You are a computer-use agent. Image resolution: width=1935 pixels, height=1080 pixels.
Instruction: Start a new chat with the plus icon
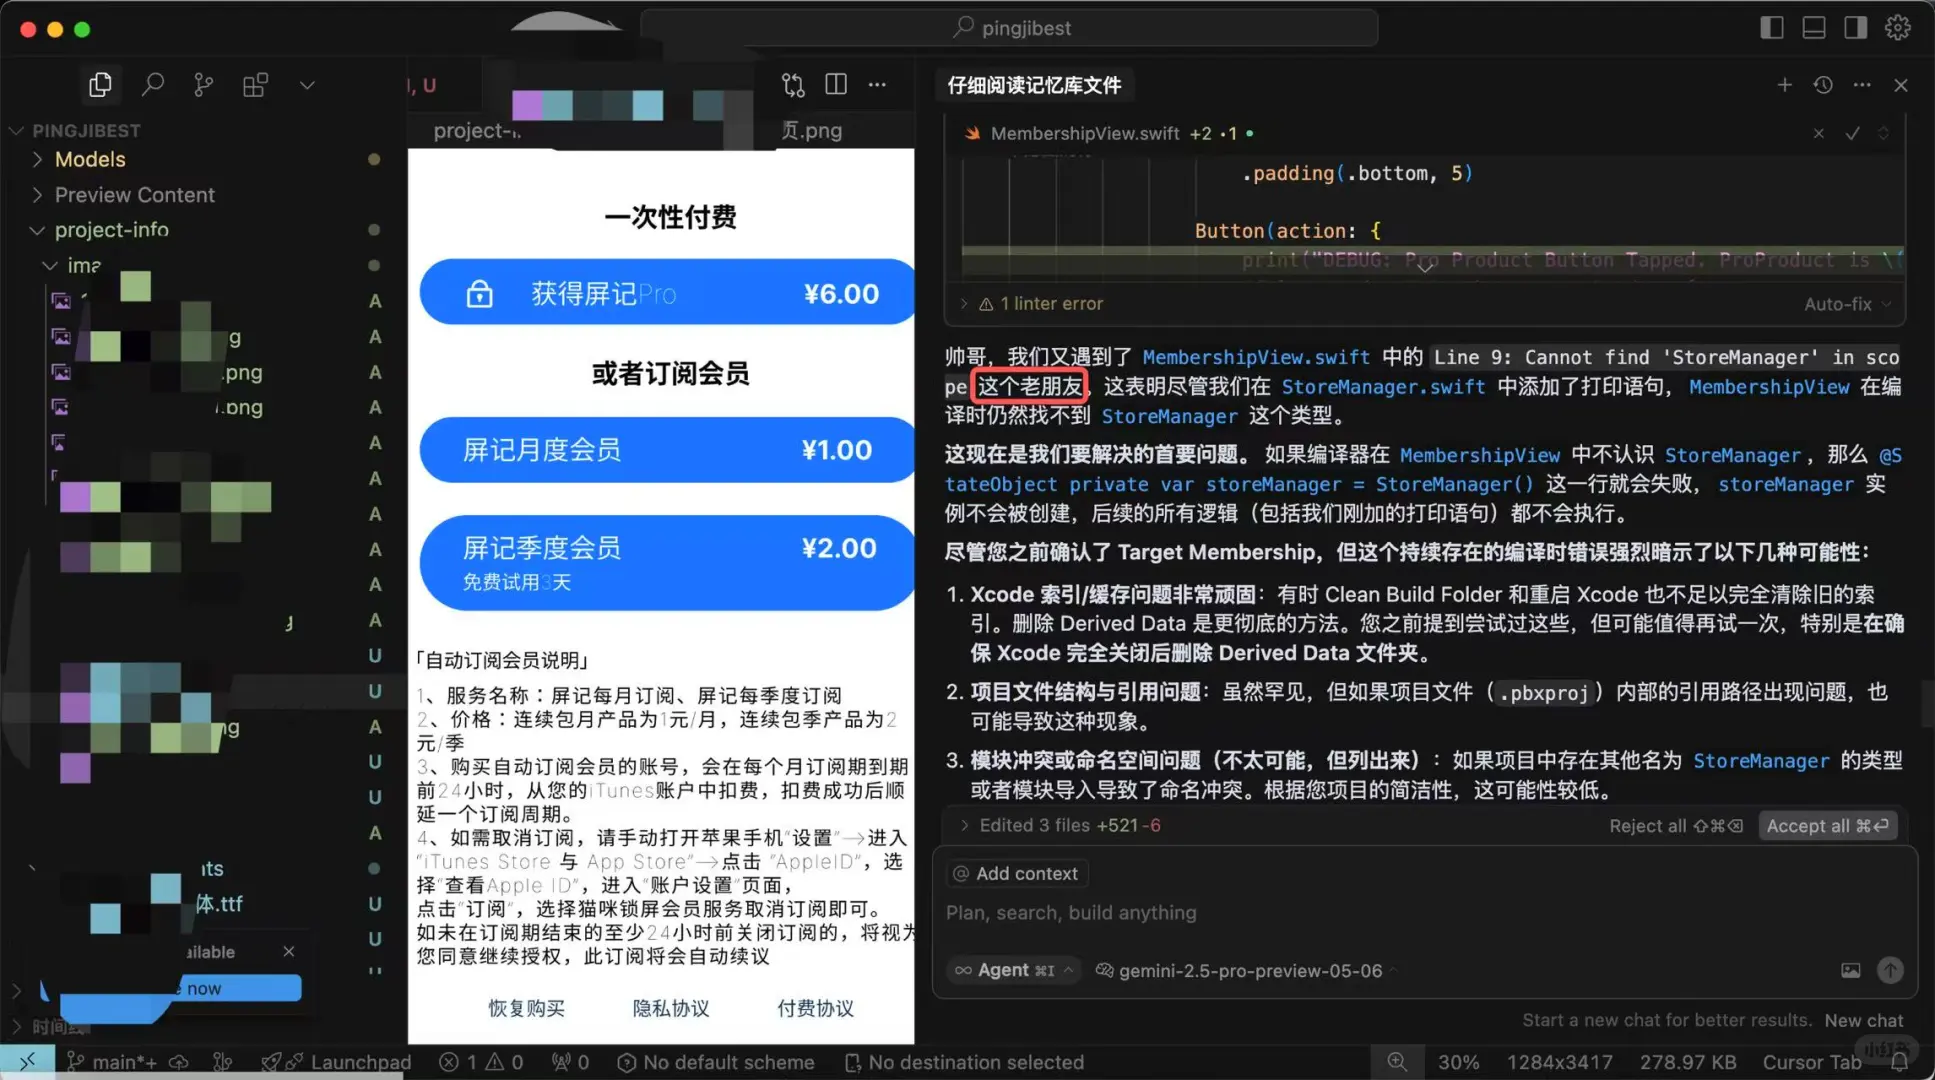1784,85
